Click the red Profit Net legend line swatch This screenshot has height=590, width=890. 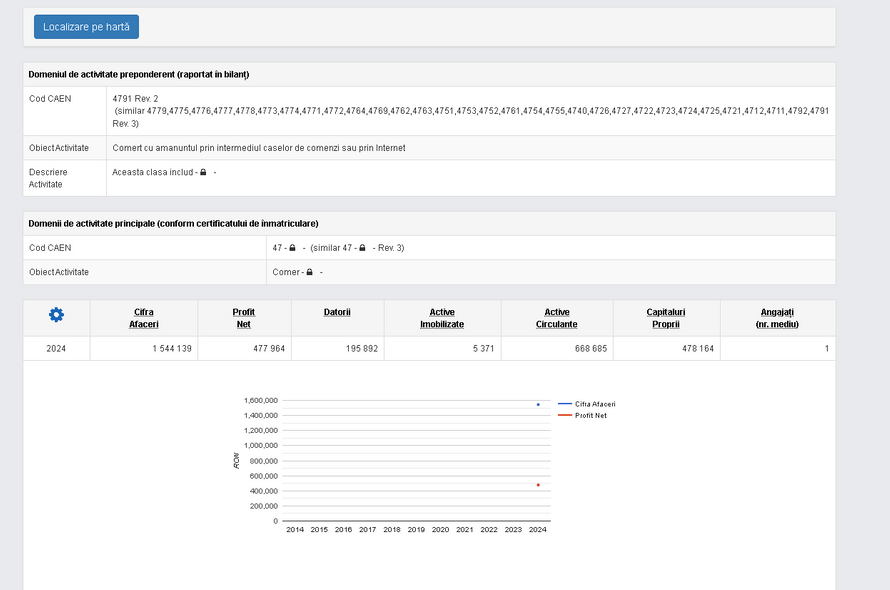(x=564, y=415)
